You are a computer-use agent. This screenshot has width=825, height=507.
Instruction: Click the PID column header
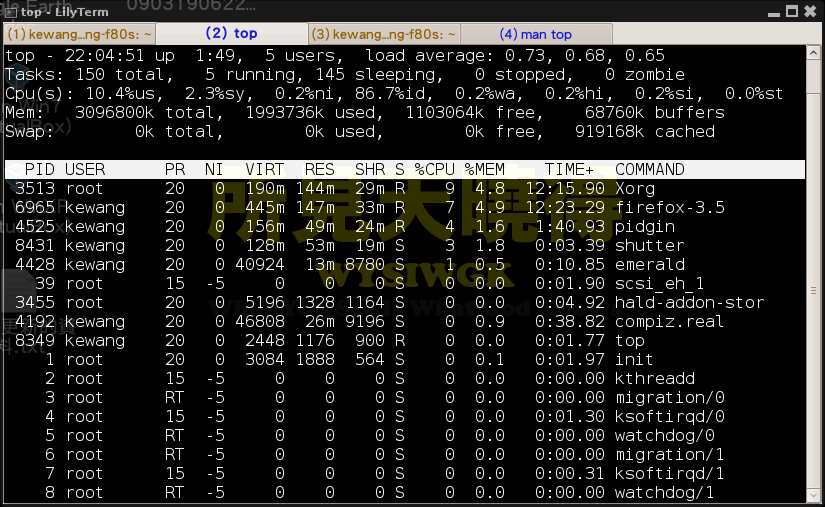[x=39, y=169]
